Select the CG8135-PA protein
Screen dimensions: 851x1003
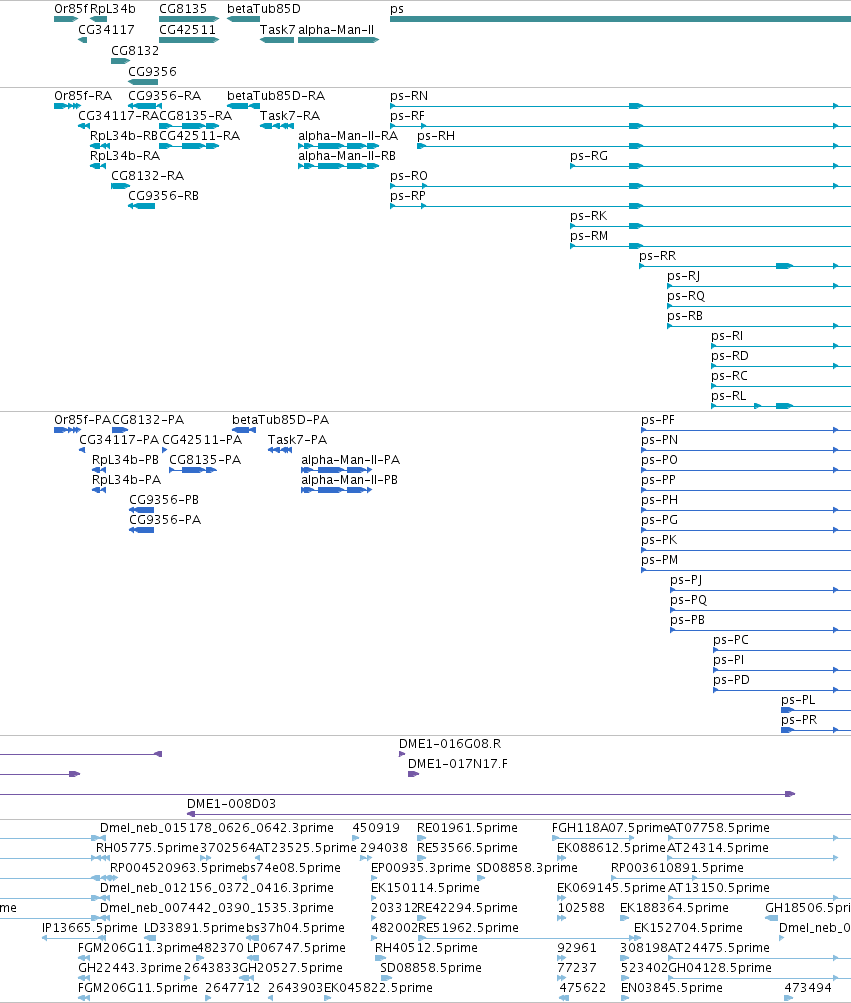(x=193, y=470)
